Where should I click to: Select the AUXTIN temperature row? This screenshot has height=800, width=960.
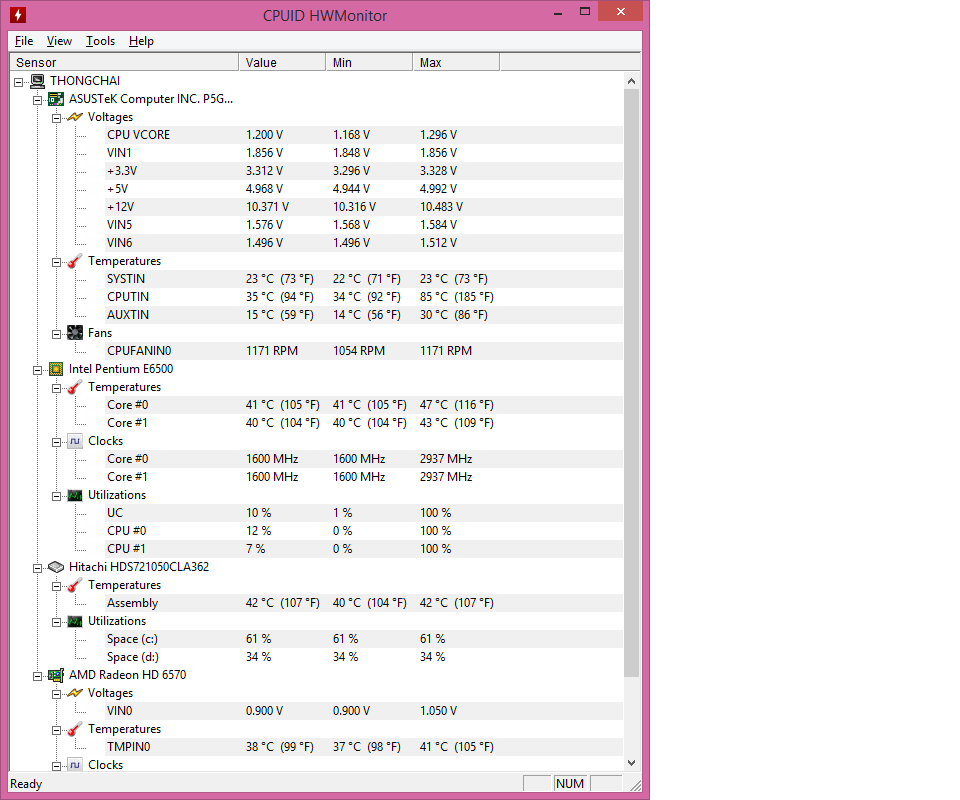coord(364,315)
